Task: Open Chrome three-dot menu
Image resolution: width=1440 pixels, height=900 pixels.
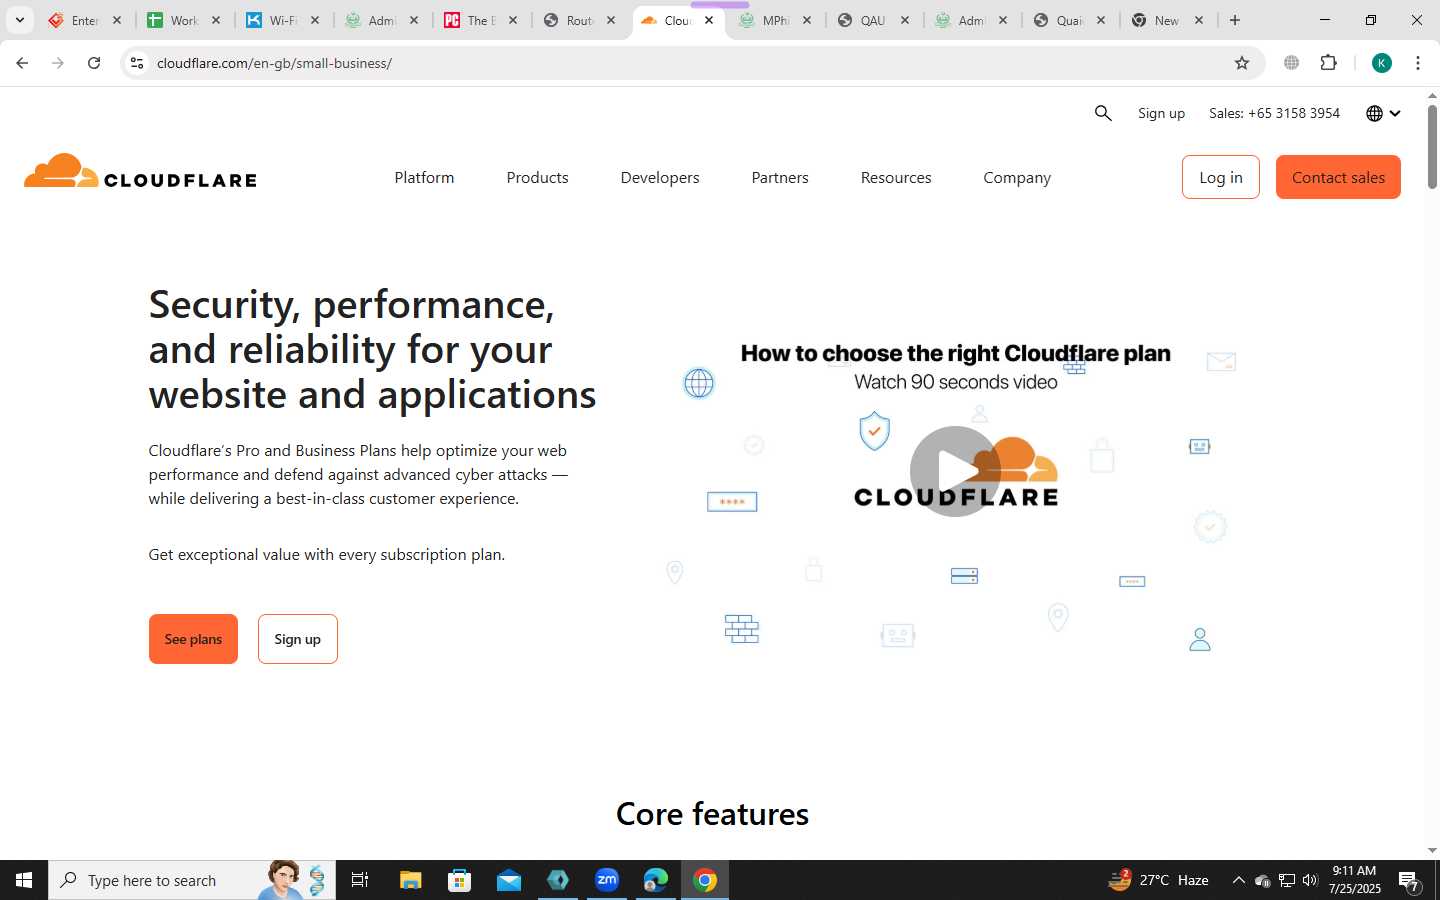Action: click(x=1418, y=63)
